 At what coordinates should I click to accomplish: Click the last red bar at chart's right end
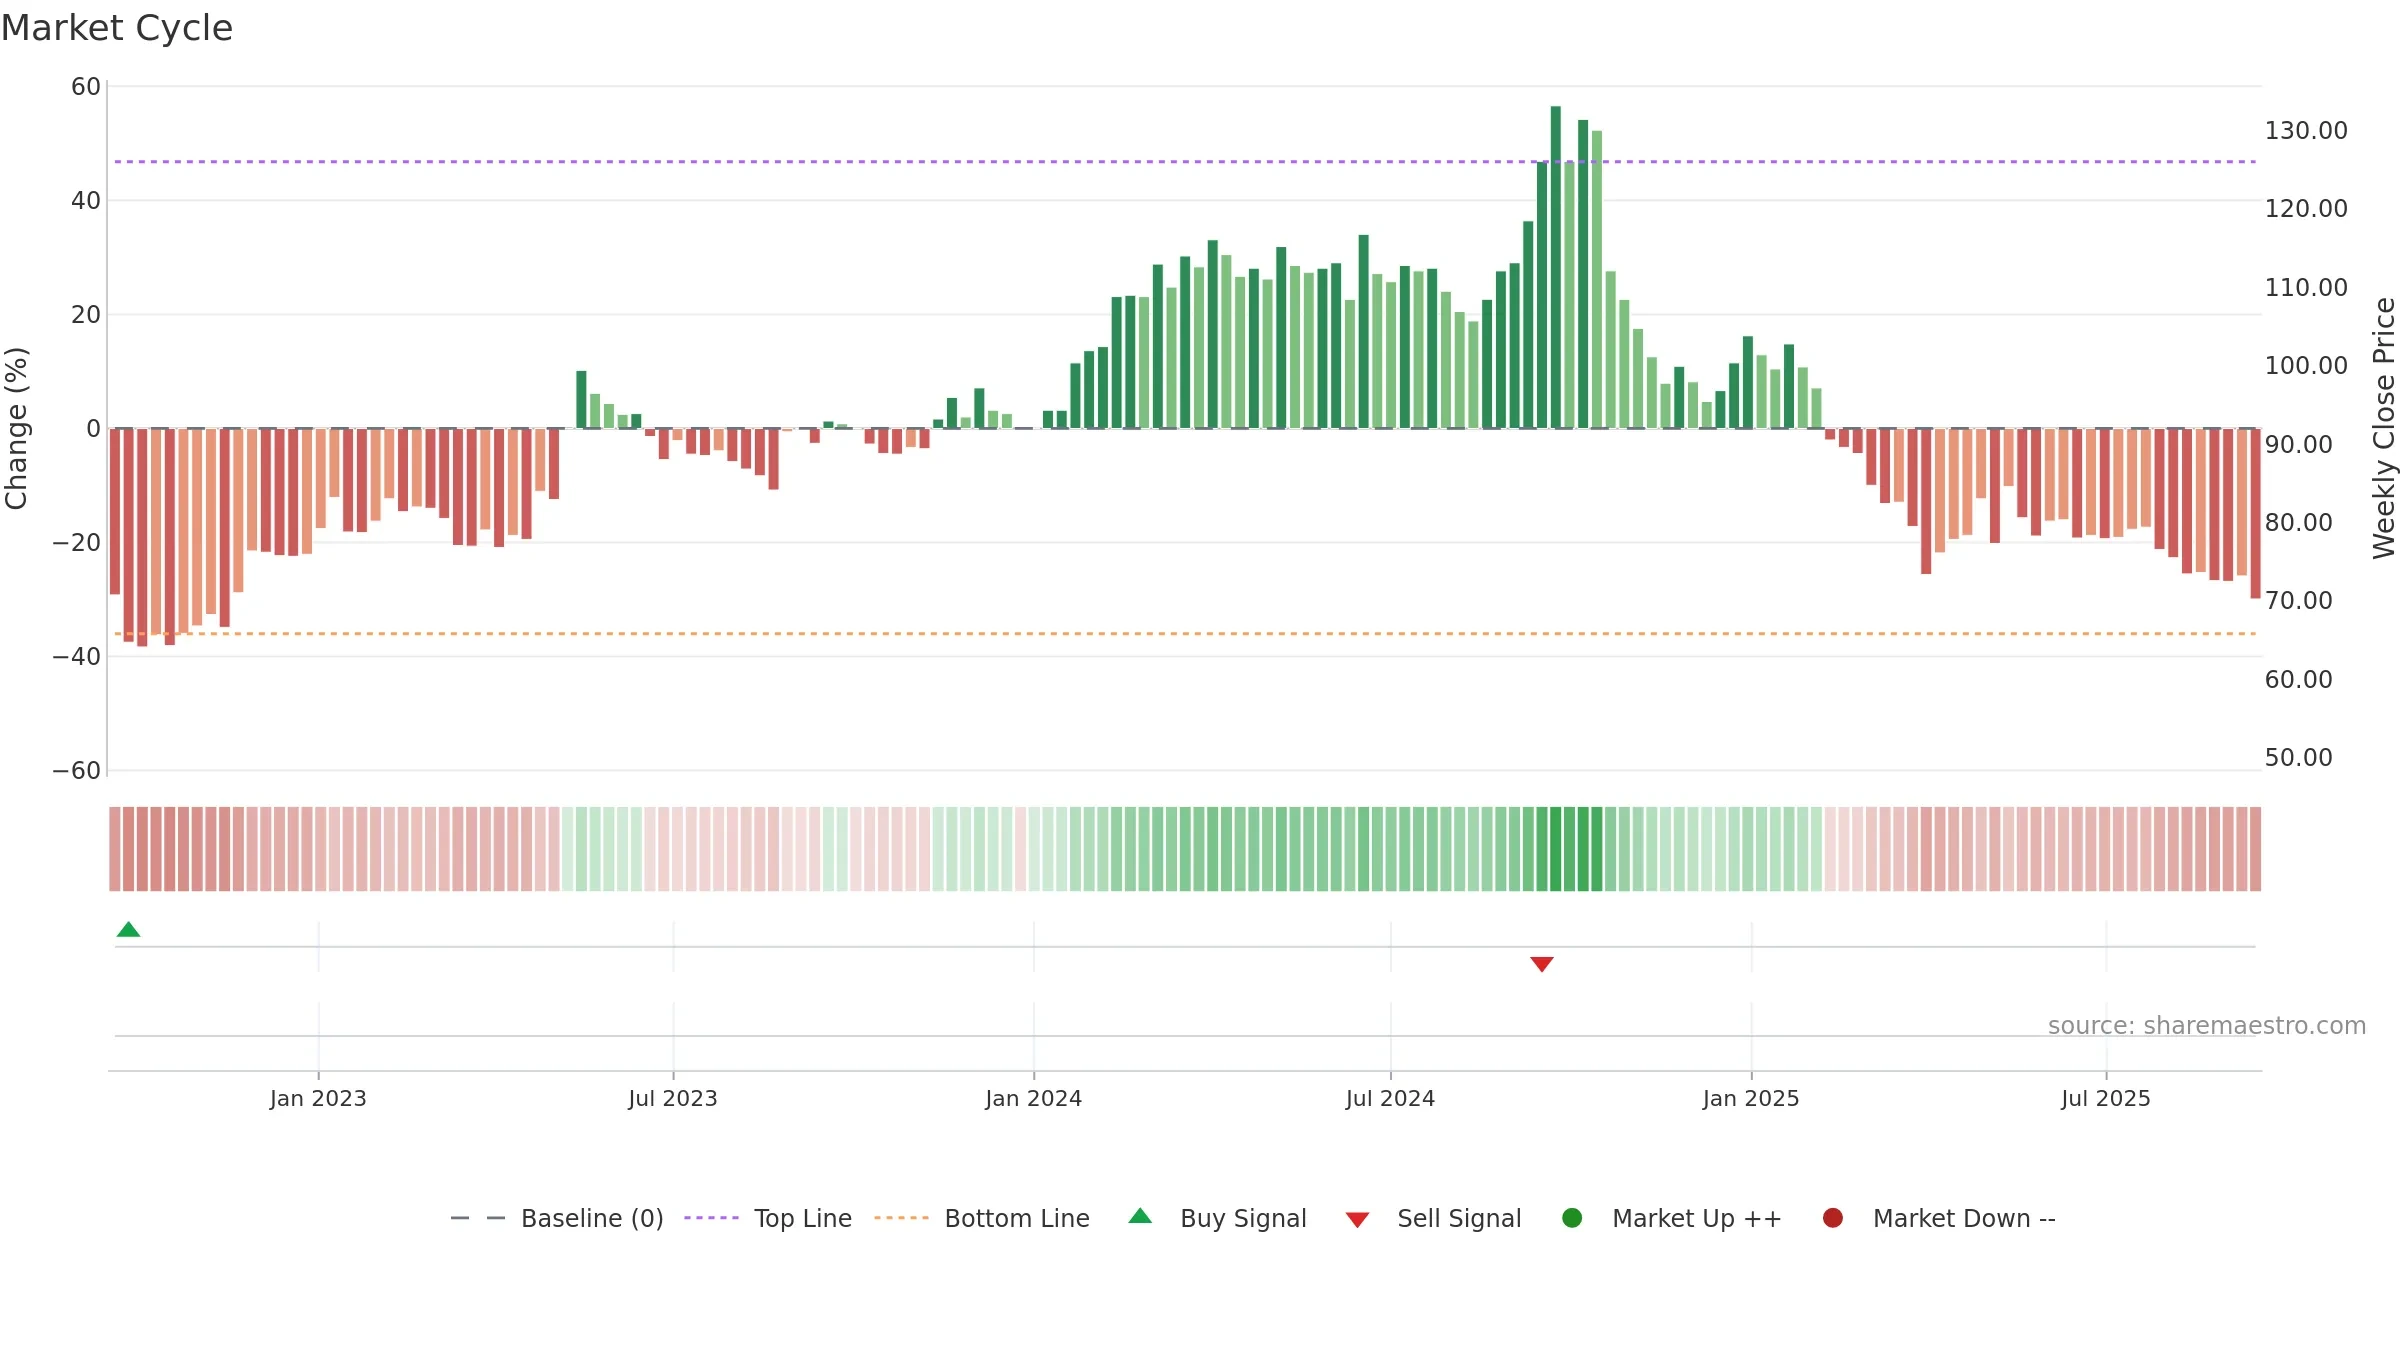[2255, 514]
